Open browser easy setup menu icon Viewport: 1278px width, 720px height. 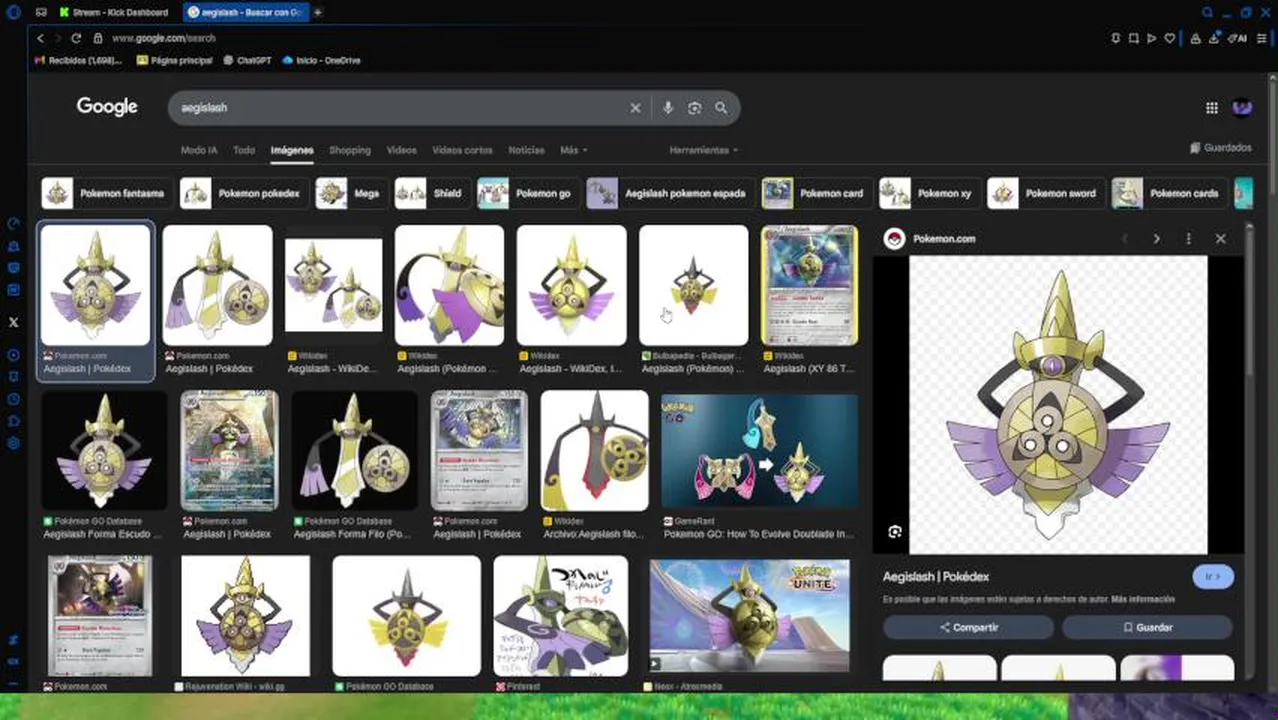1264,38
